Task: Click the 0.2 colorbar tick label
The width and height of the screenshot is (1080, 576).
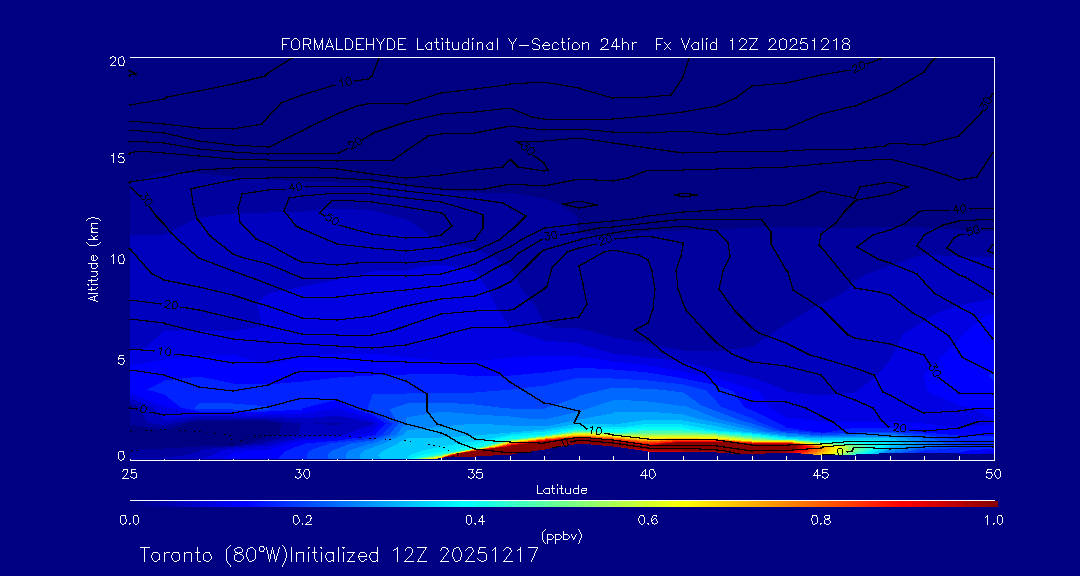Action: coord(302,520)
